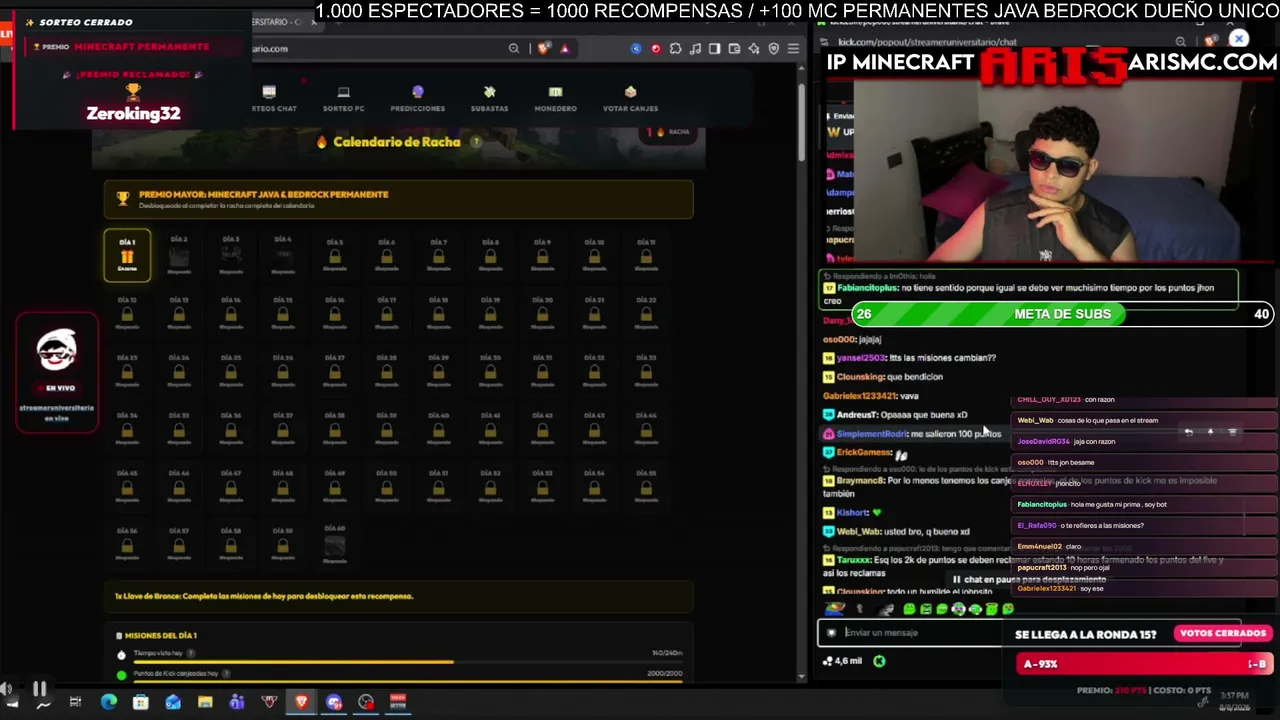Click the Brave Rewards triangle icon

(x=565, y=48)
